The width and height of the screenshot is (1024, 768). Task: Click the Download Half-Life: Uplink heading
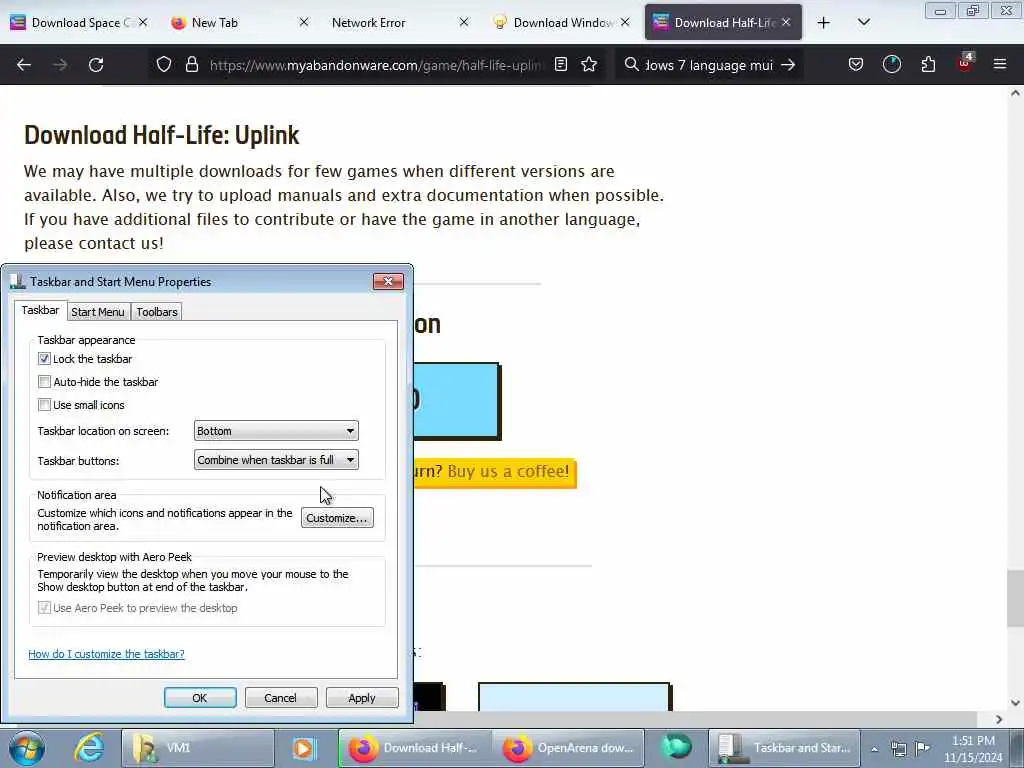161,135
